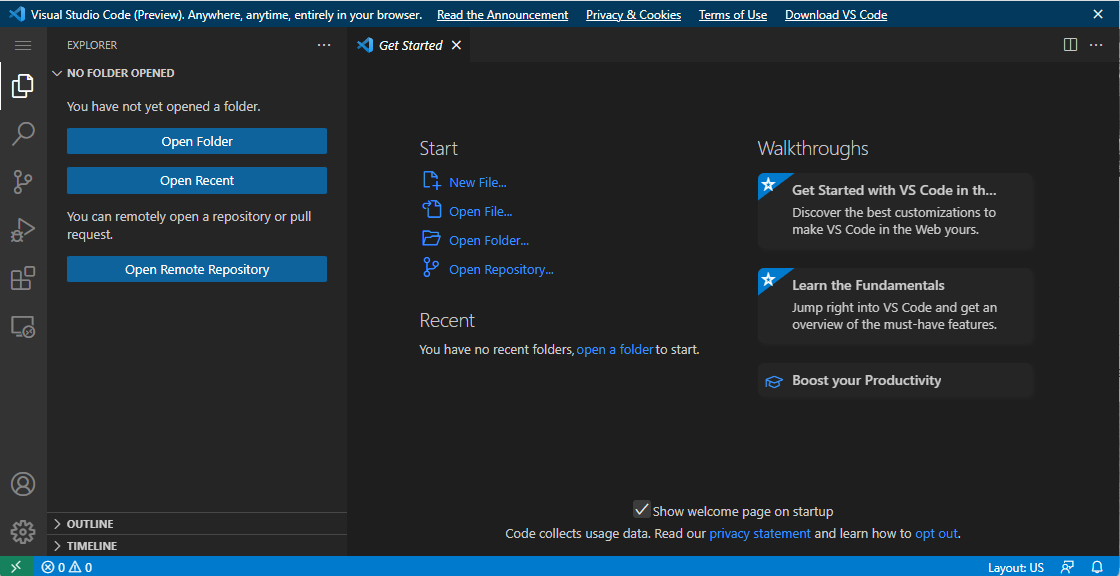Open the Extensions blocks icon
Viewport: 1120px width, 576px height.
23,279
